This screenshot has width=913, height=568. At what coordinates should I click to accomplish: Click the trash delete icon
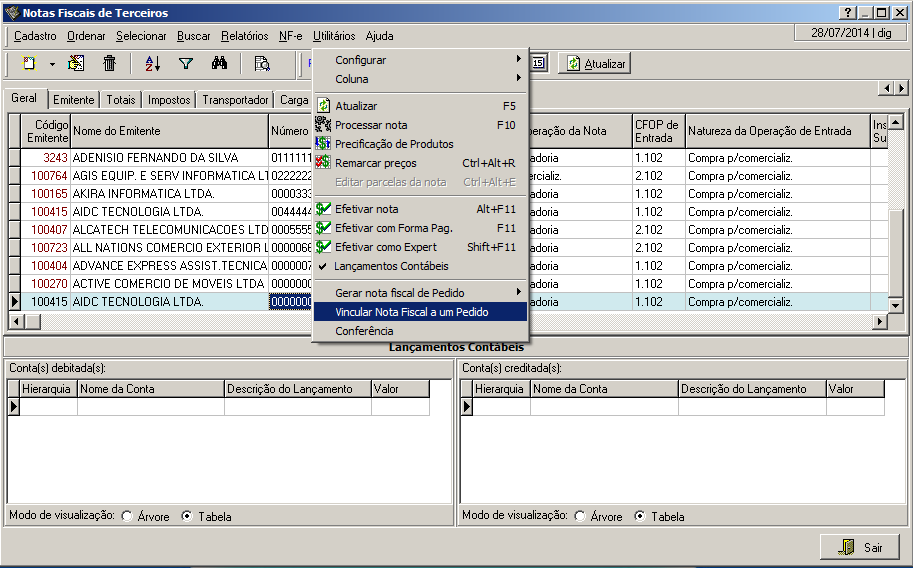pyautogui.click(x=110, y=64)
